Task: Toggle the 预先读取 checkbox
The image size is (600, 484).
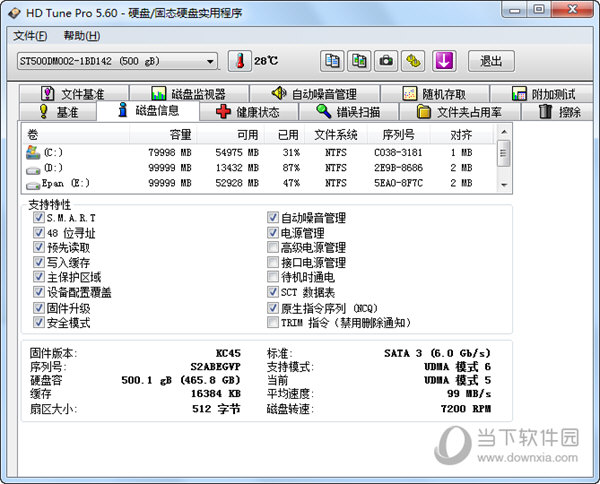Action: pyautogui.click(x=38, y=248)
